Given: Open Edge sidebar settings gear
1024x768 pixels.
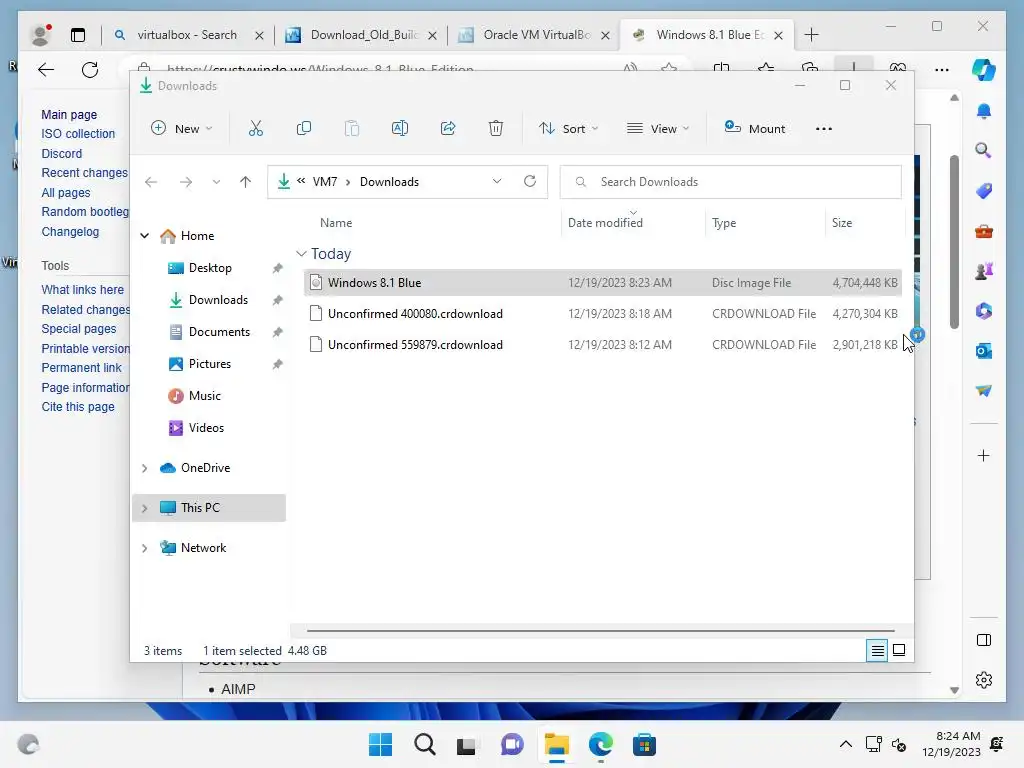Looking at the screenshot, I should pyautogui.click(x=984, y=680).
